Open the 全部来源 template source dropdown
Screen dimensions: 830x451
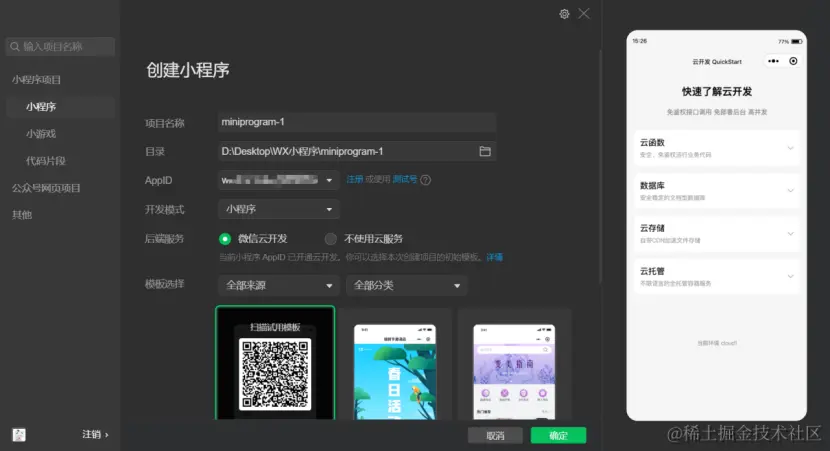[278, 286]
